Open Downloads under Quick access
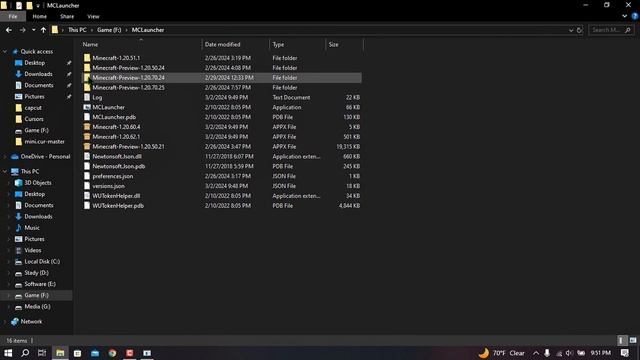Viewport: 640px width, 360px height. pyautogui.click(x=38, y=74)
